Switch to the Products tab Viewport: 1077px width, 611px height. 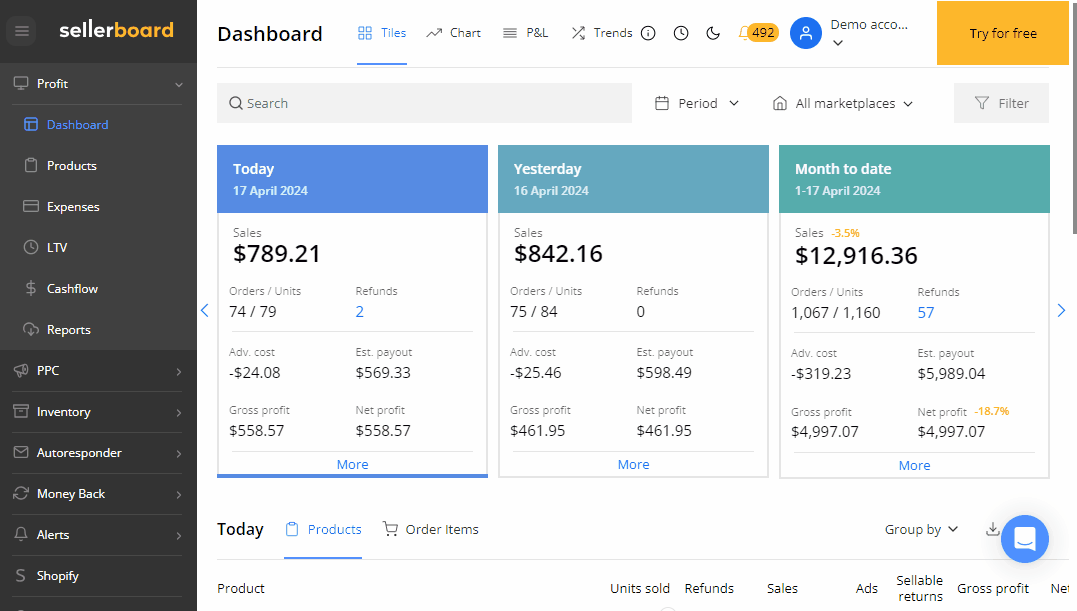(324, 529)
